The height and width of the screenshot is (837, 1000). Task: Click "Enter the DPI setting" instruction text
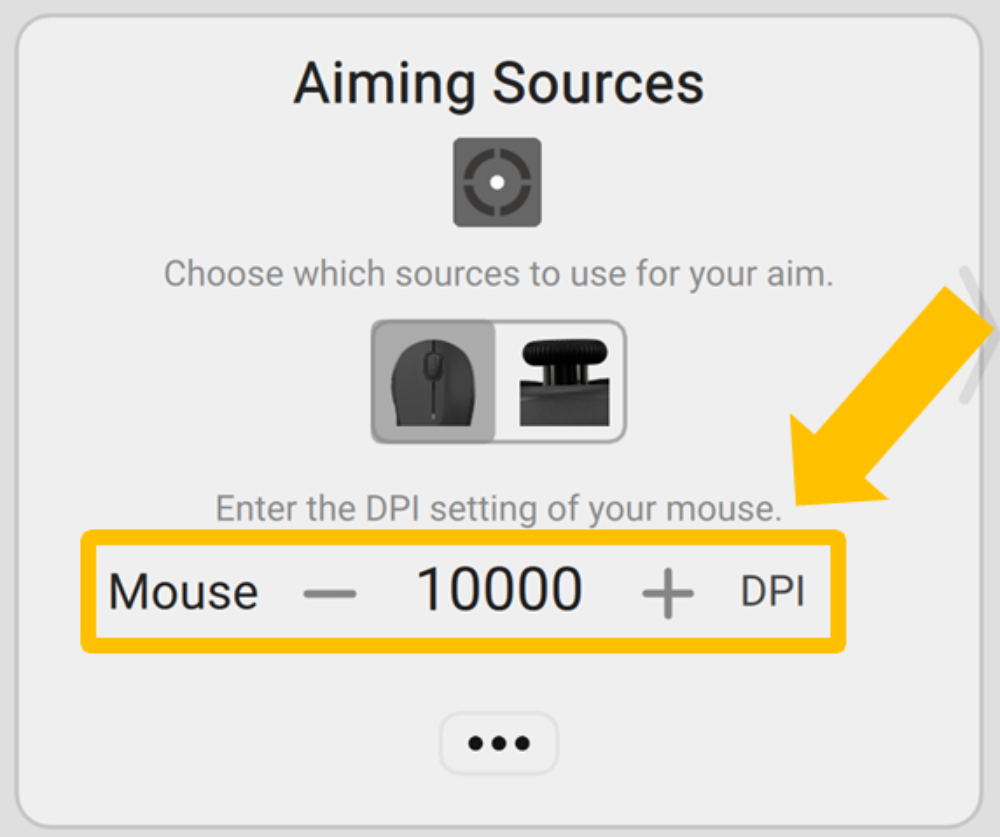click(498, 509)
